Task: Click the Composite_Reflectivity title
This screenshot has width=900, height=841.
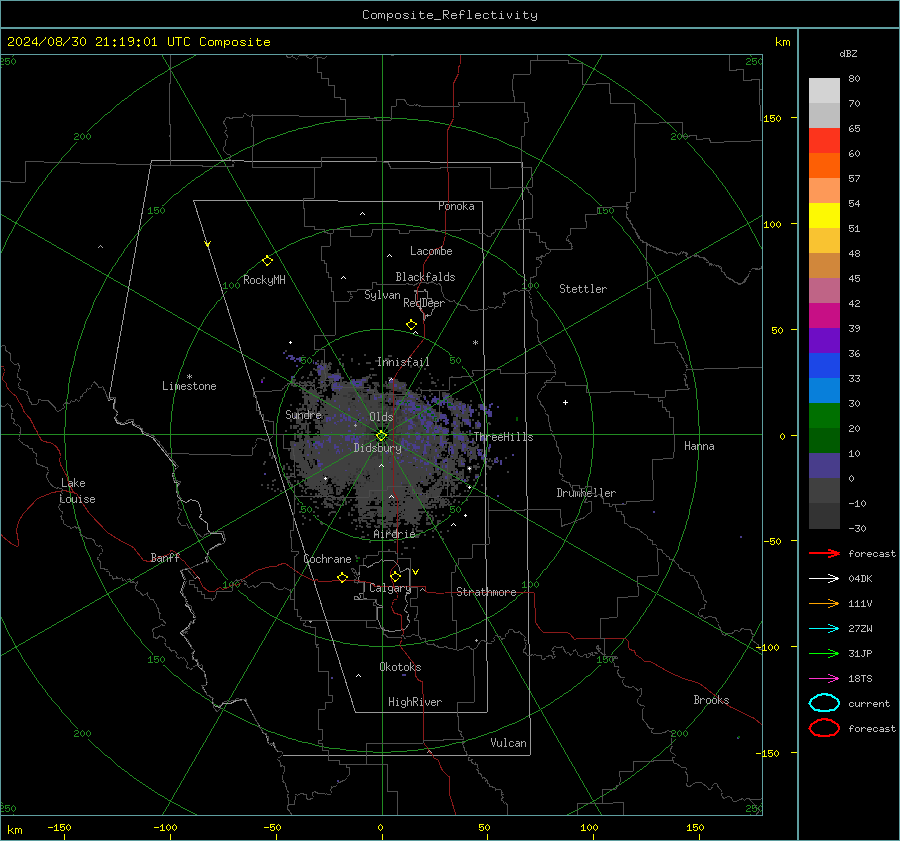Action: click(x=450, y=15)
